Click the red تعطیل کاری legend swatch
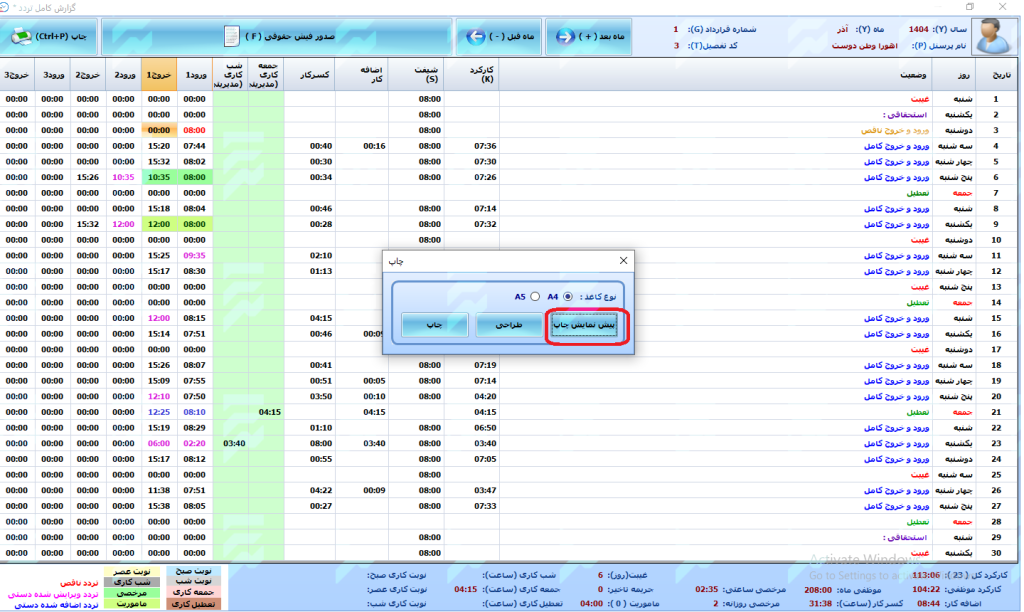Viewport: 1024px width, 612px height. point(192,604)
